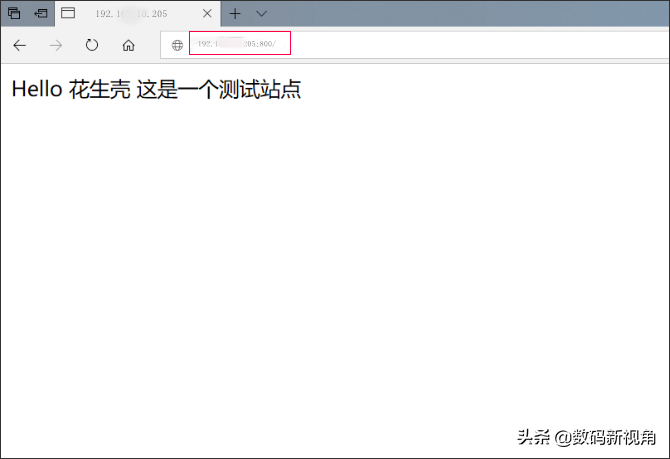Expand tab previews chevron
Viewport: 670px width, 459px height.
261,14
